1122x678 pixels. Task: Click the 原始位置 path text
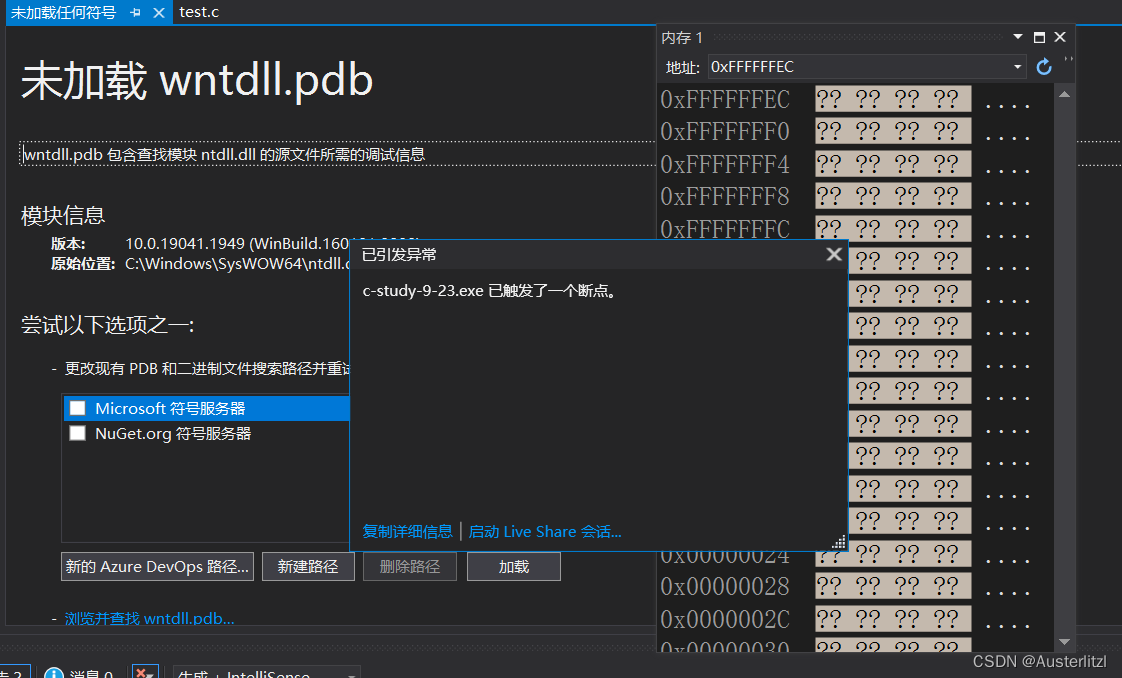[x=237, y=263]
